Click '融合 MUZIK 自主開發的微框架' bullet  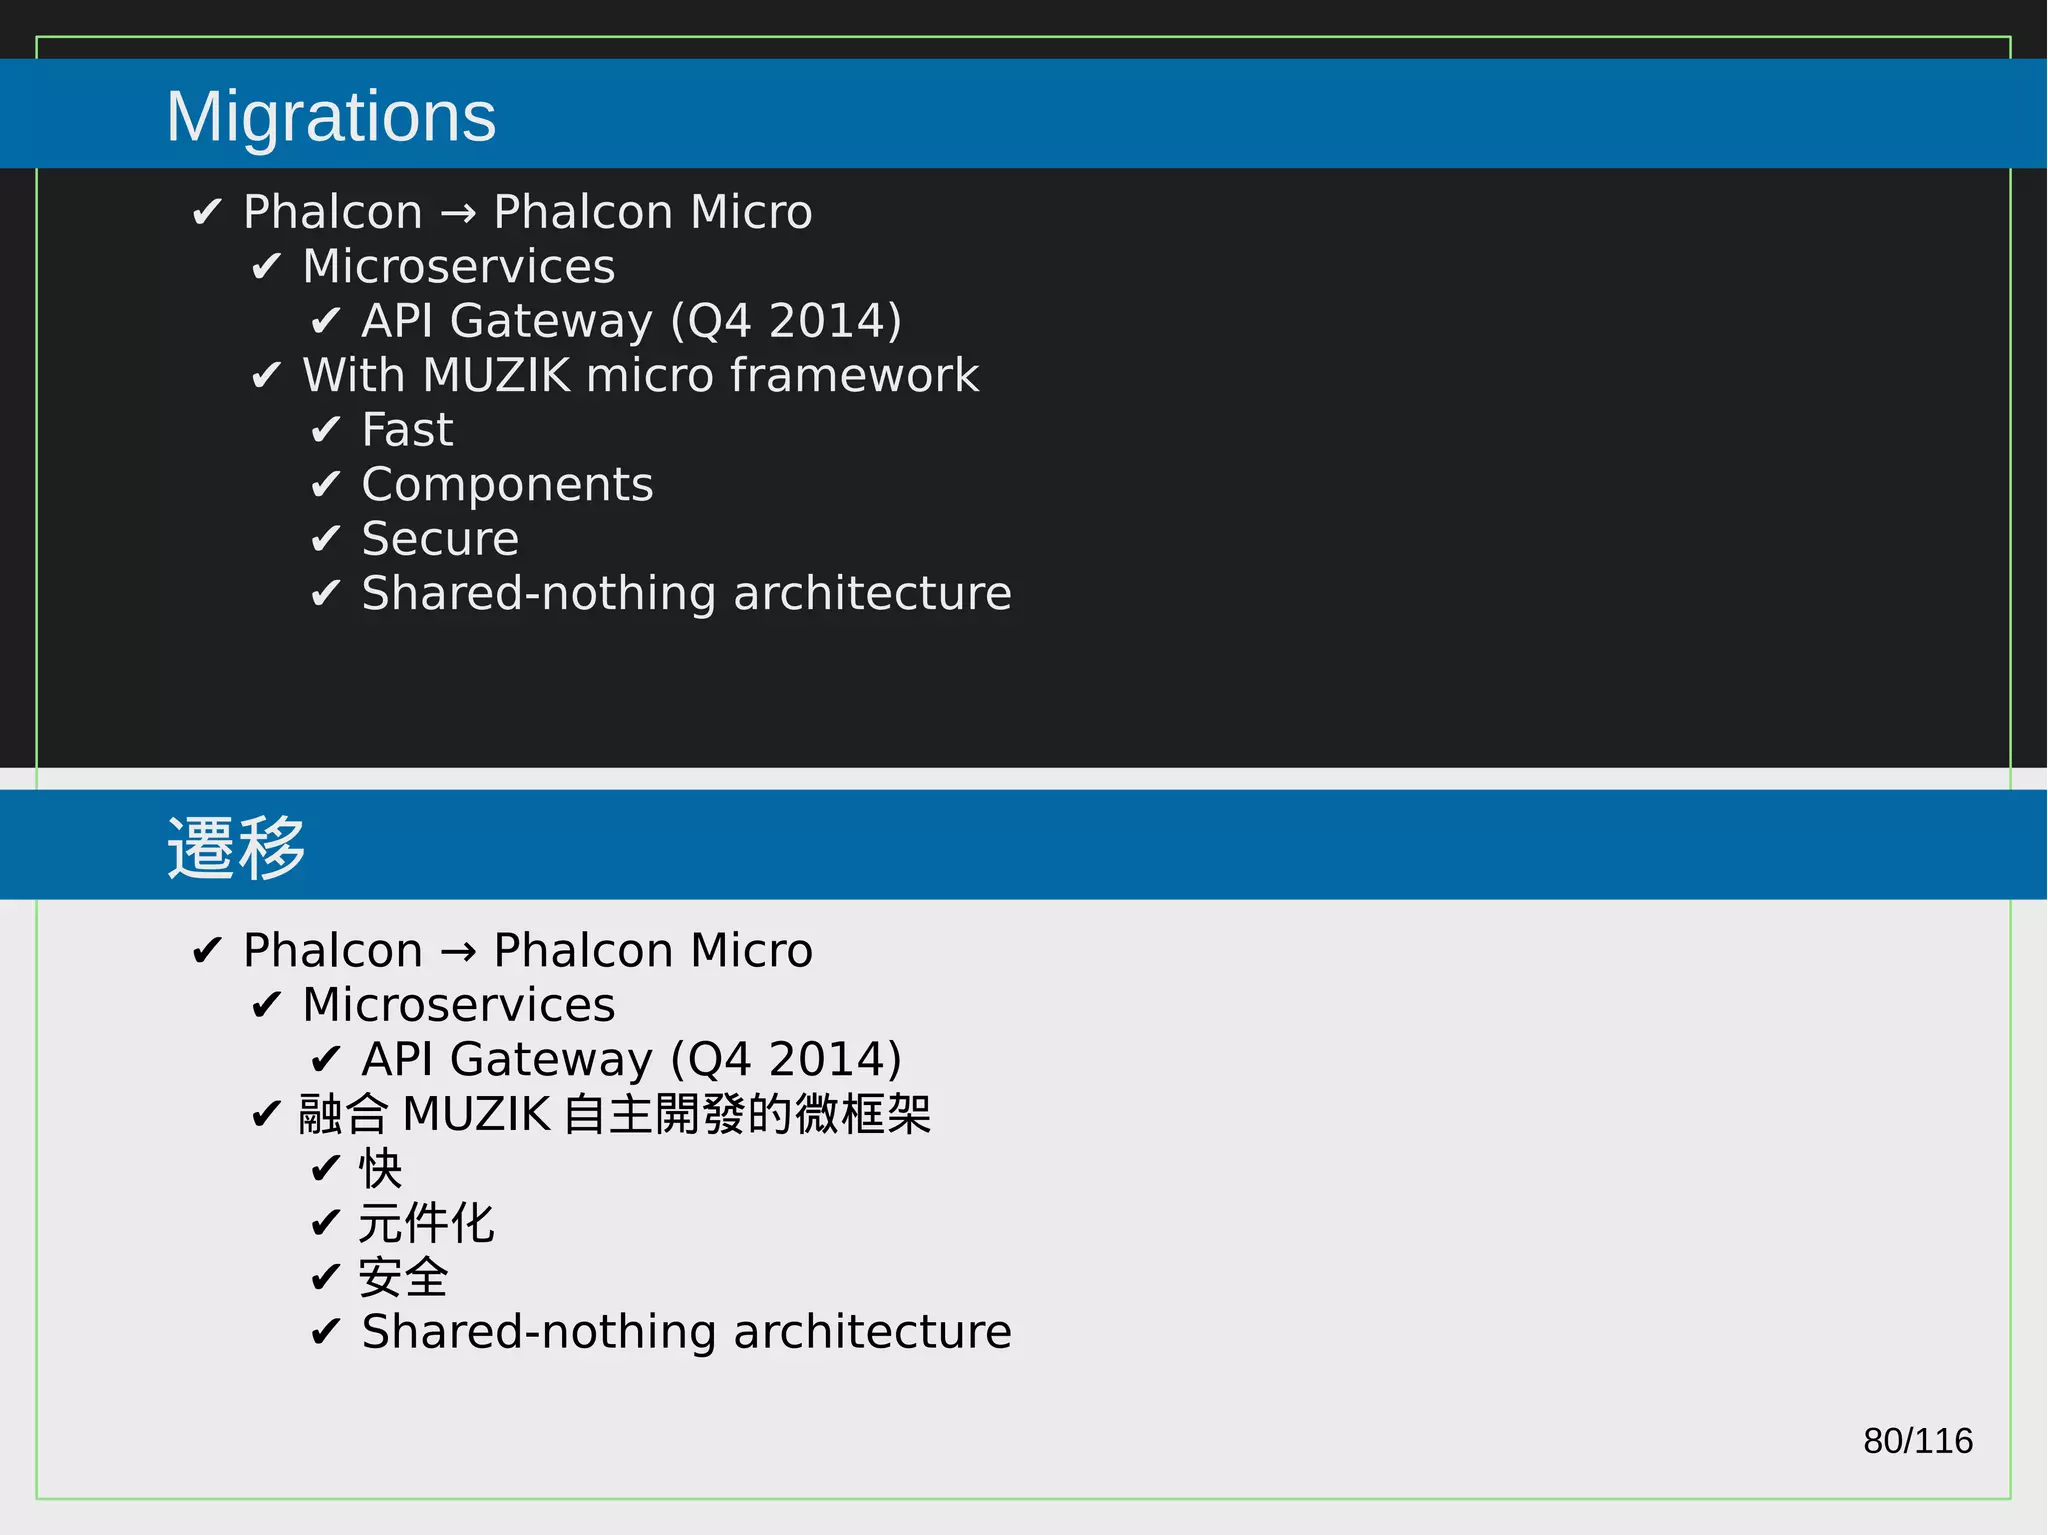coord(615,1114)
